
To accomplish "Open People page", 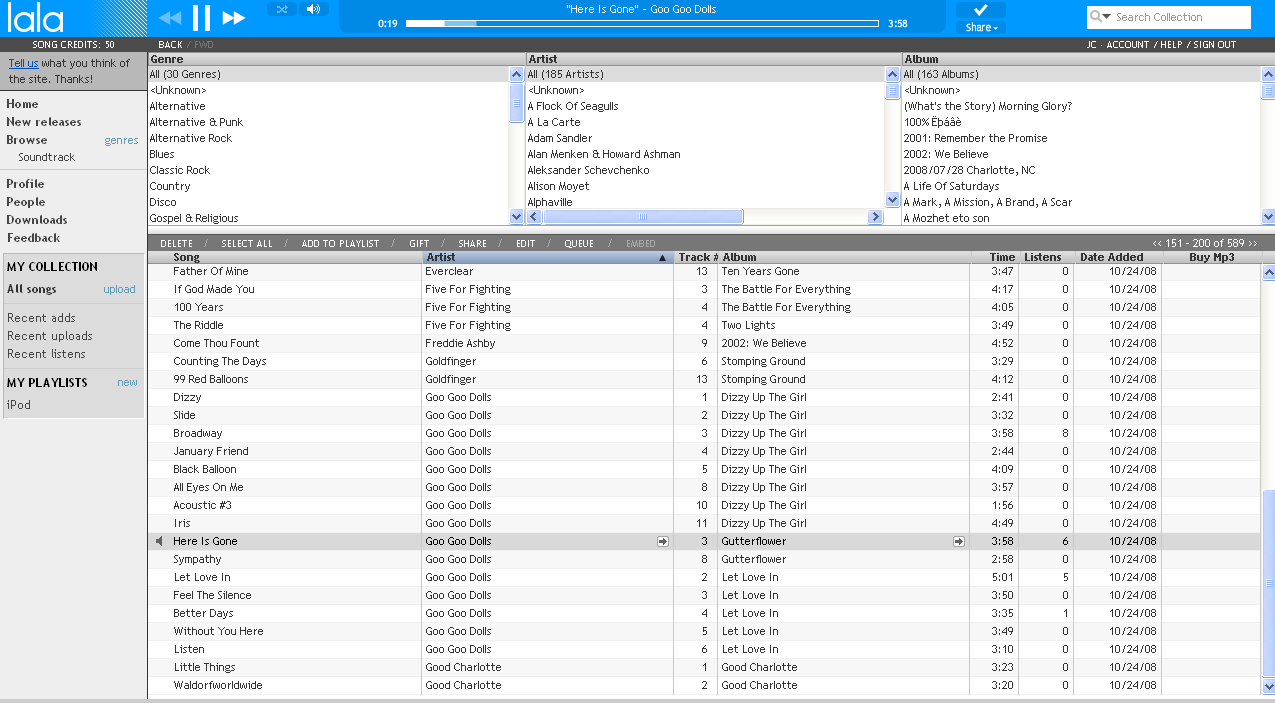I will point(26,202).
